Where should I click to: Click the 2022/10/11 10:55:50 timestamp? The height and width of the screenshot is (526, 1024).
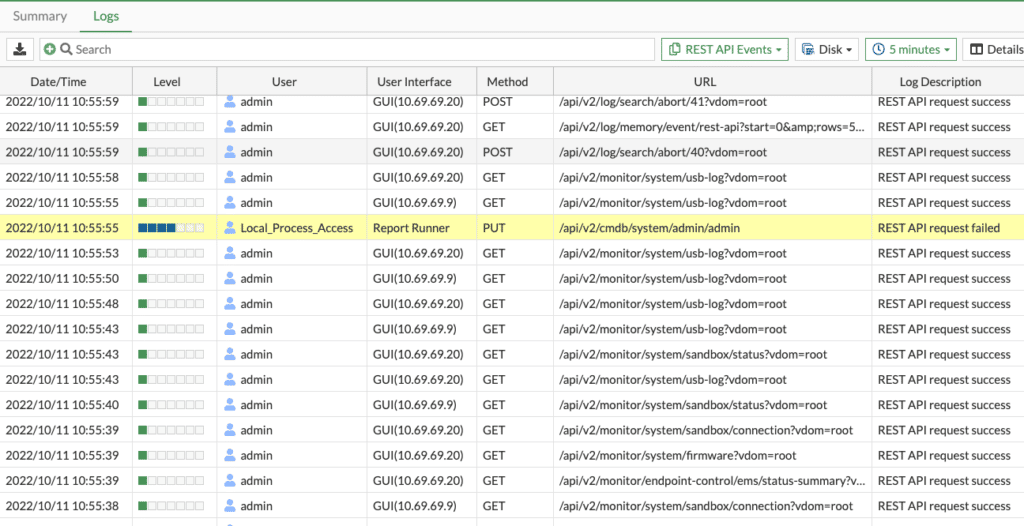click(x=62, y=278)
